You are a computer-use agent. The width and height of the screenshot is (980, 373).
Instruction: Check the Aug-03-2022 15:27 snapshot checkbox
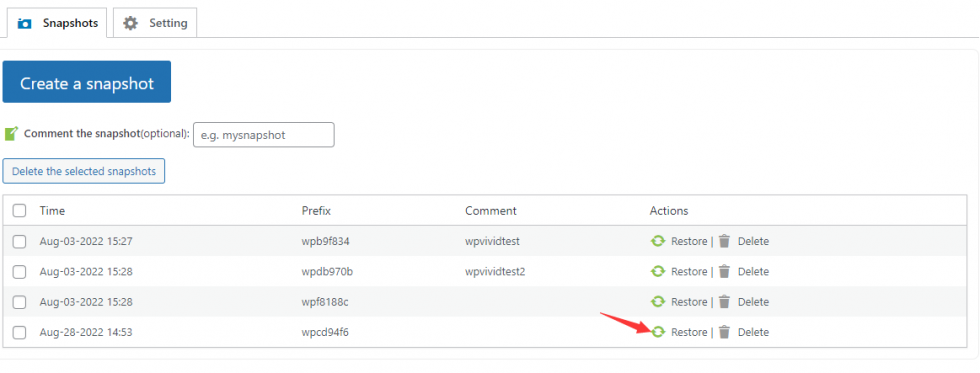tap(19, 241)
